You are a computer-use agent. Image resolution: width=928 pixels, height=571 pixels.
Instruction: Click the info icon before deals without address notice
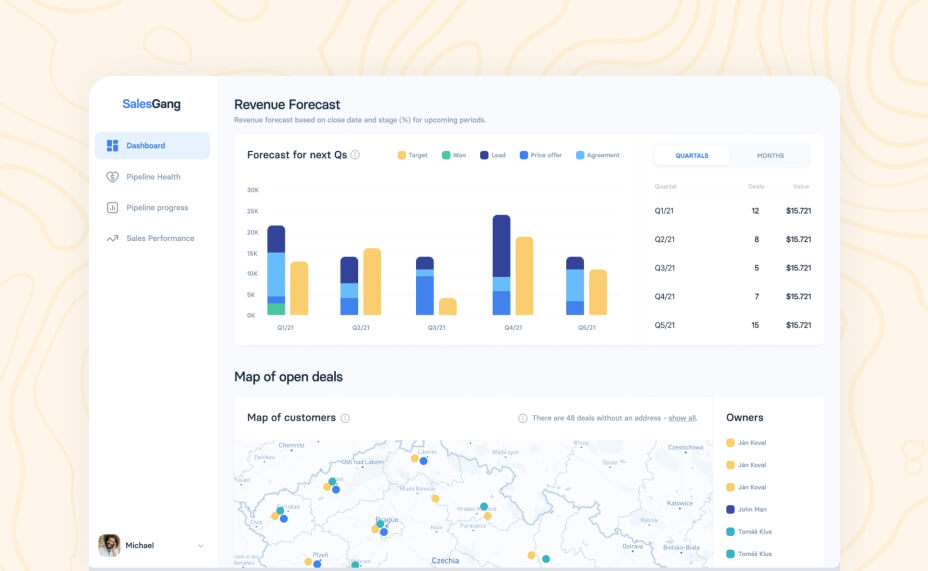(x=522, y=418)
